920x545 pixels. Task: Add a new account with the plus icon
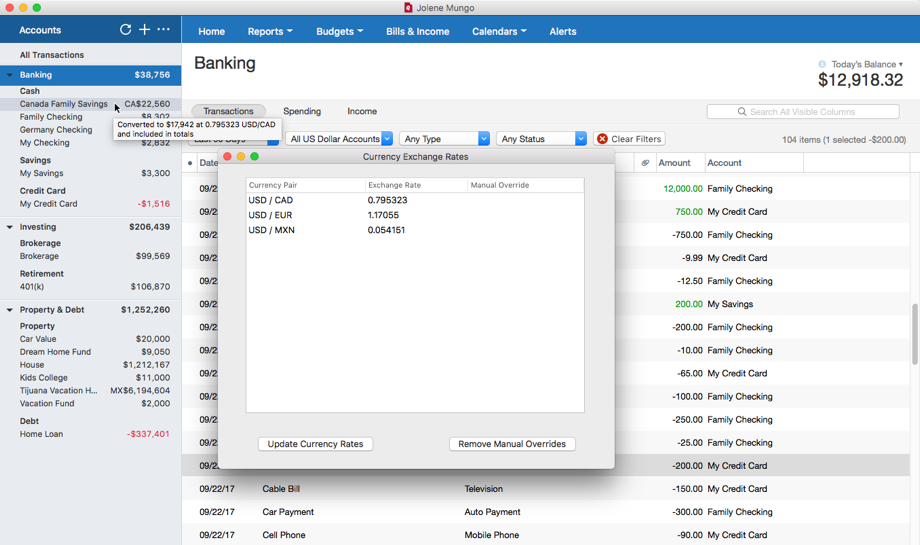click(x=144, y=29)
